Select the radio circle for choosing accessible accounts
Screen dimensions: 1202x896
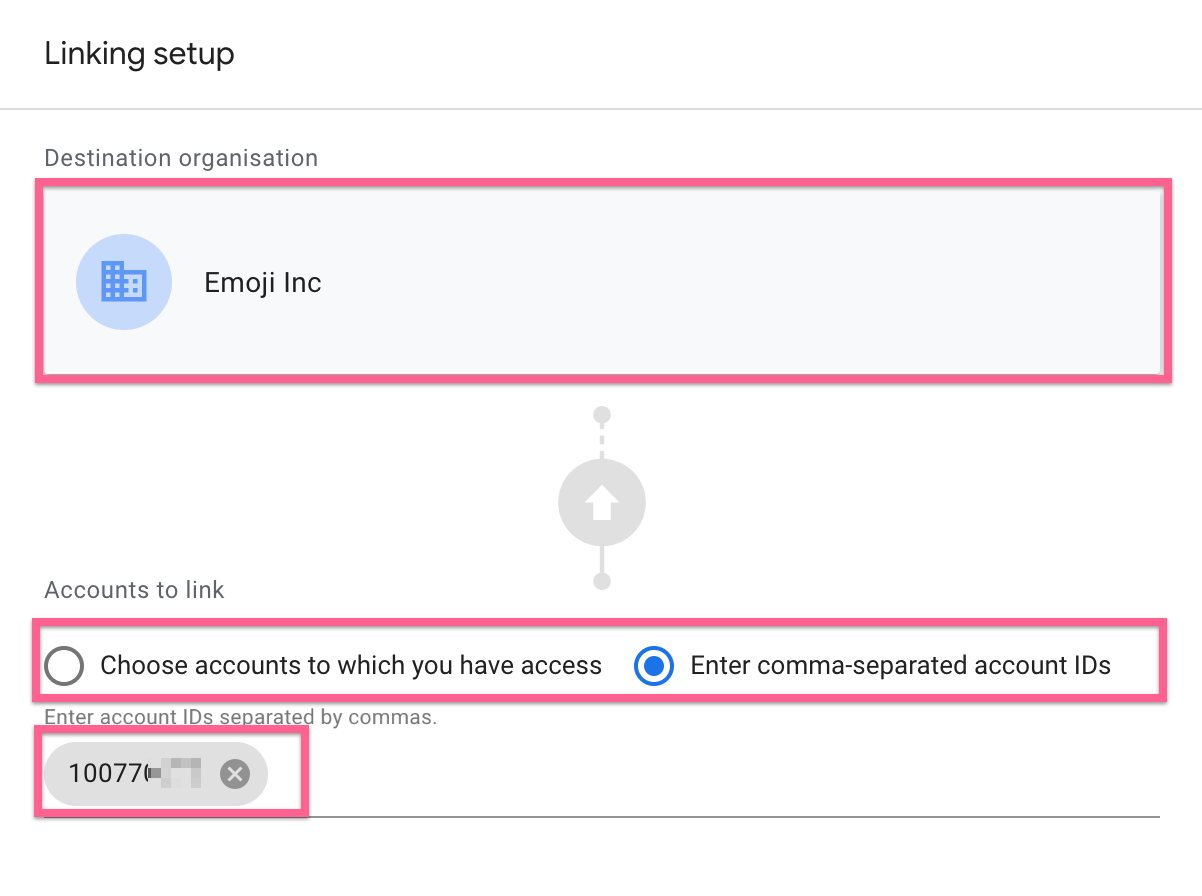click(x=64, y=666)
